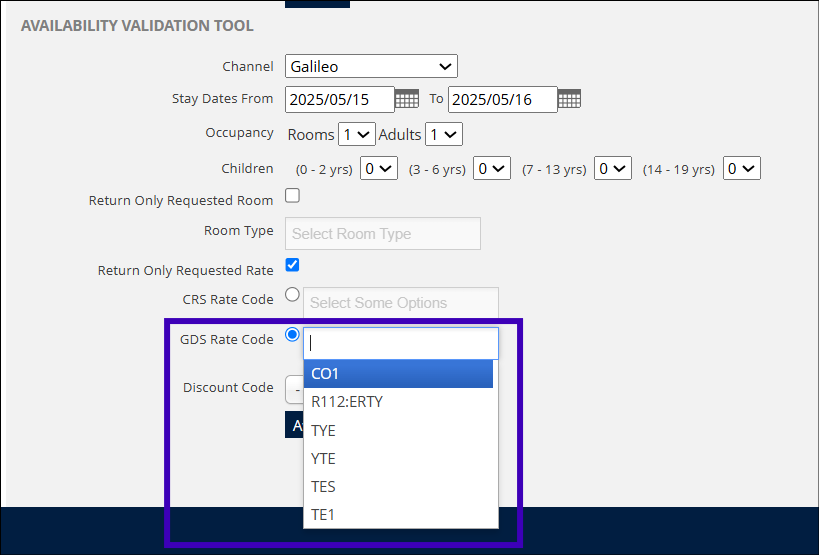819x555 pixels.
Task: Choose TYE from the GDS rate list
Action: pyautogui.click(x=399, y=430)
